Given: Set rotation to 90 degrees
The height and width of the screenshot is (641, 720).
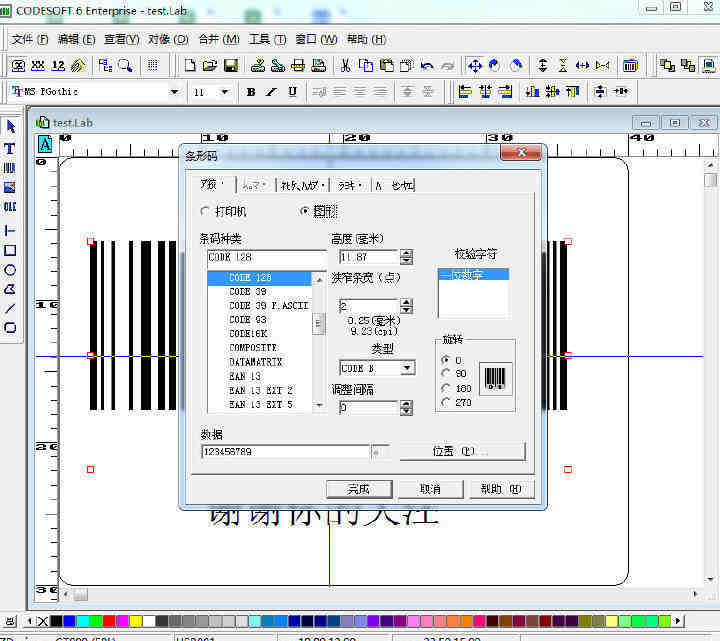Looking at the screenshot, I should tap(445, 373).
